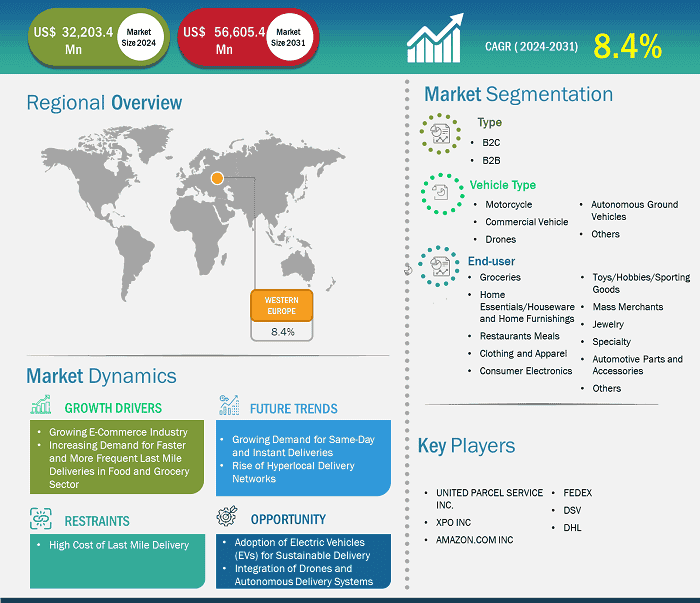Click the Market Size 2024 white circle

pyautogui.click(x=139, y=37)
